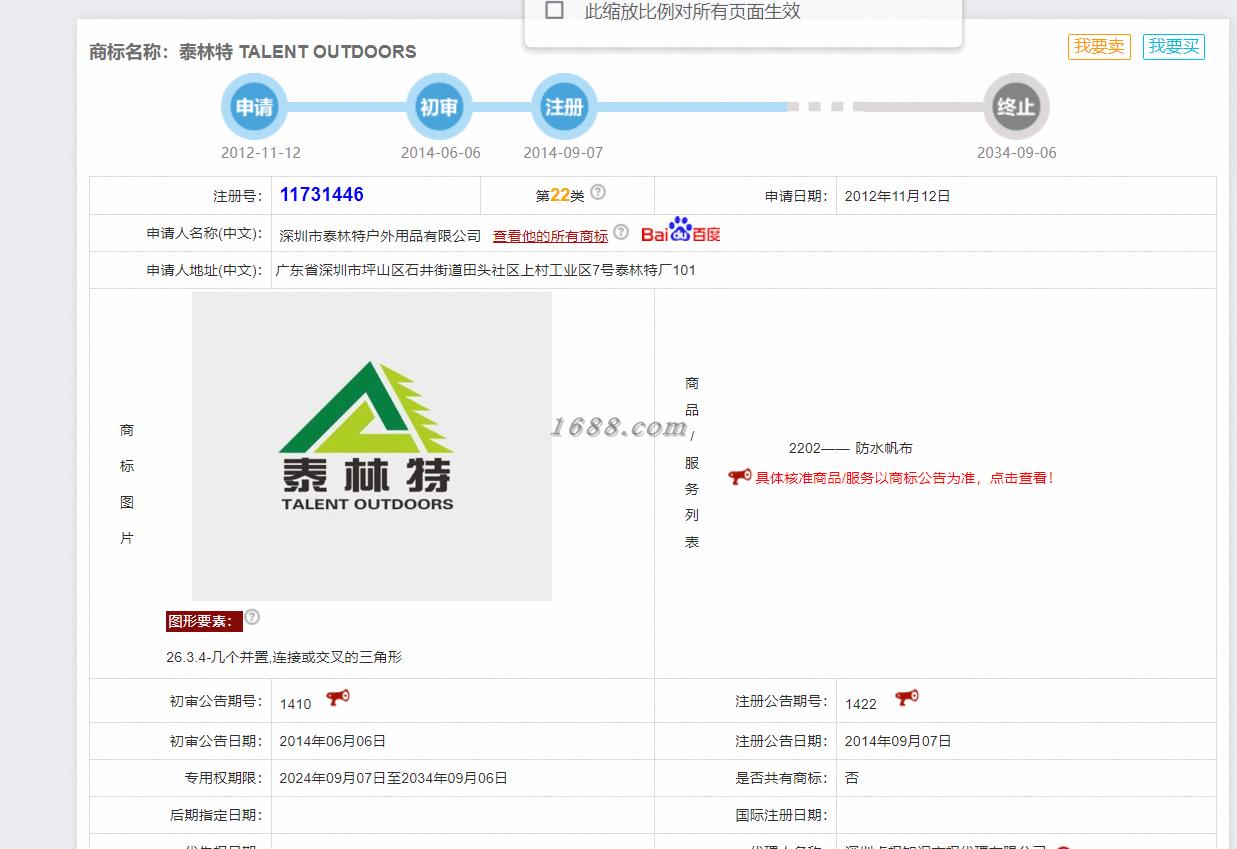Click the 2012-11-12 date under 申请
Viewport: 1237px width, 849px height.
[261, 153]
